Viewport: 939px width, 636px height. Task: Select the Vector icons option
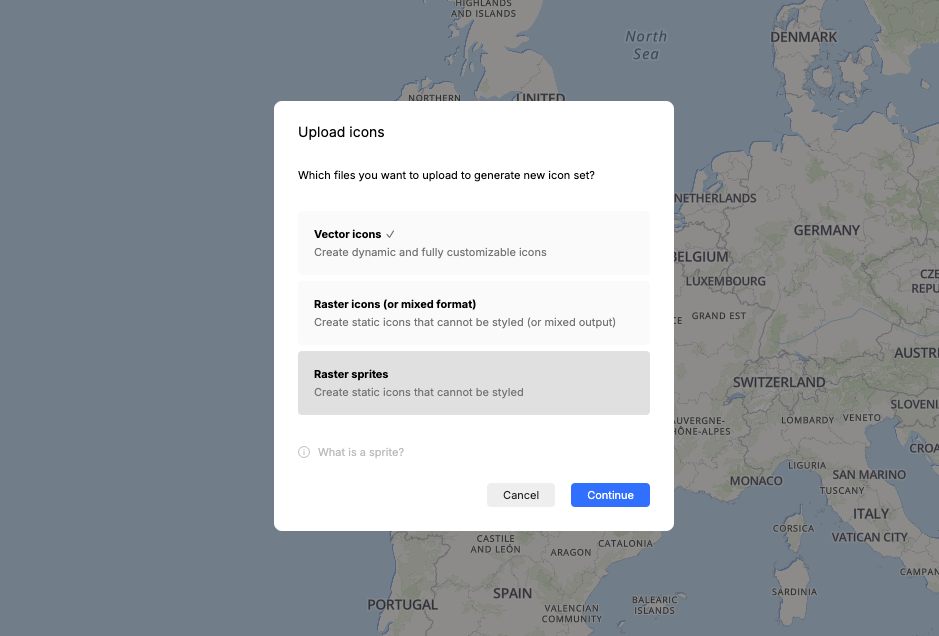tap(473, 243)
